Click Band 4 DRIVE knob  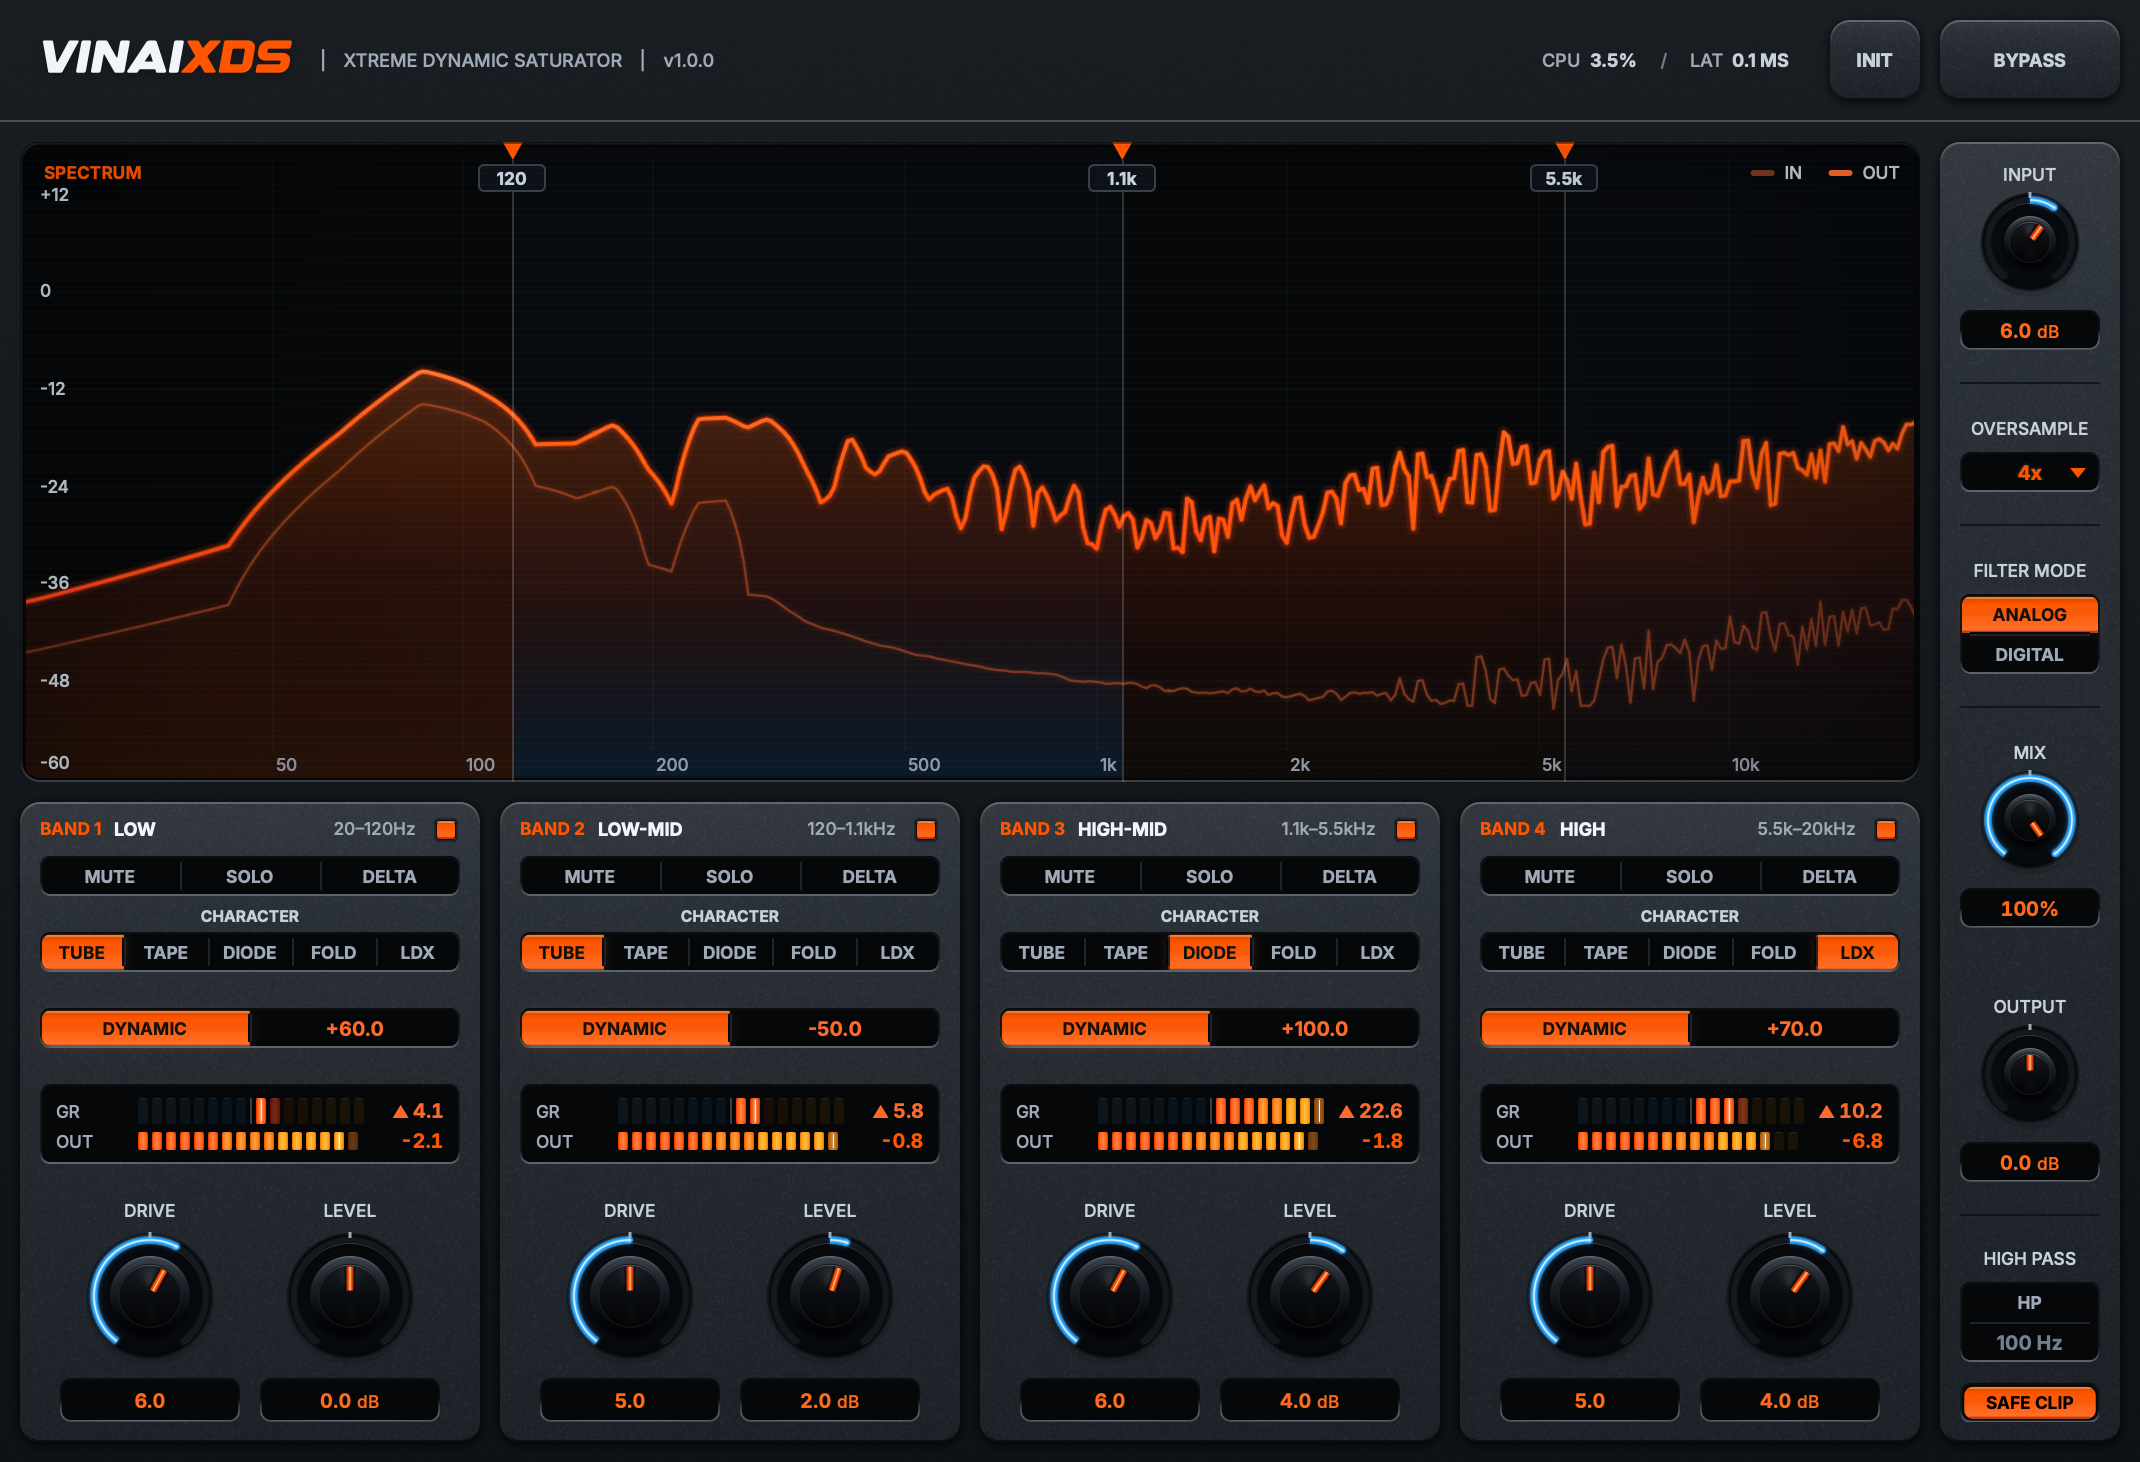(x=1590, y=1296)
